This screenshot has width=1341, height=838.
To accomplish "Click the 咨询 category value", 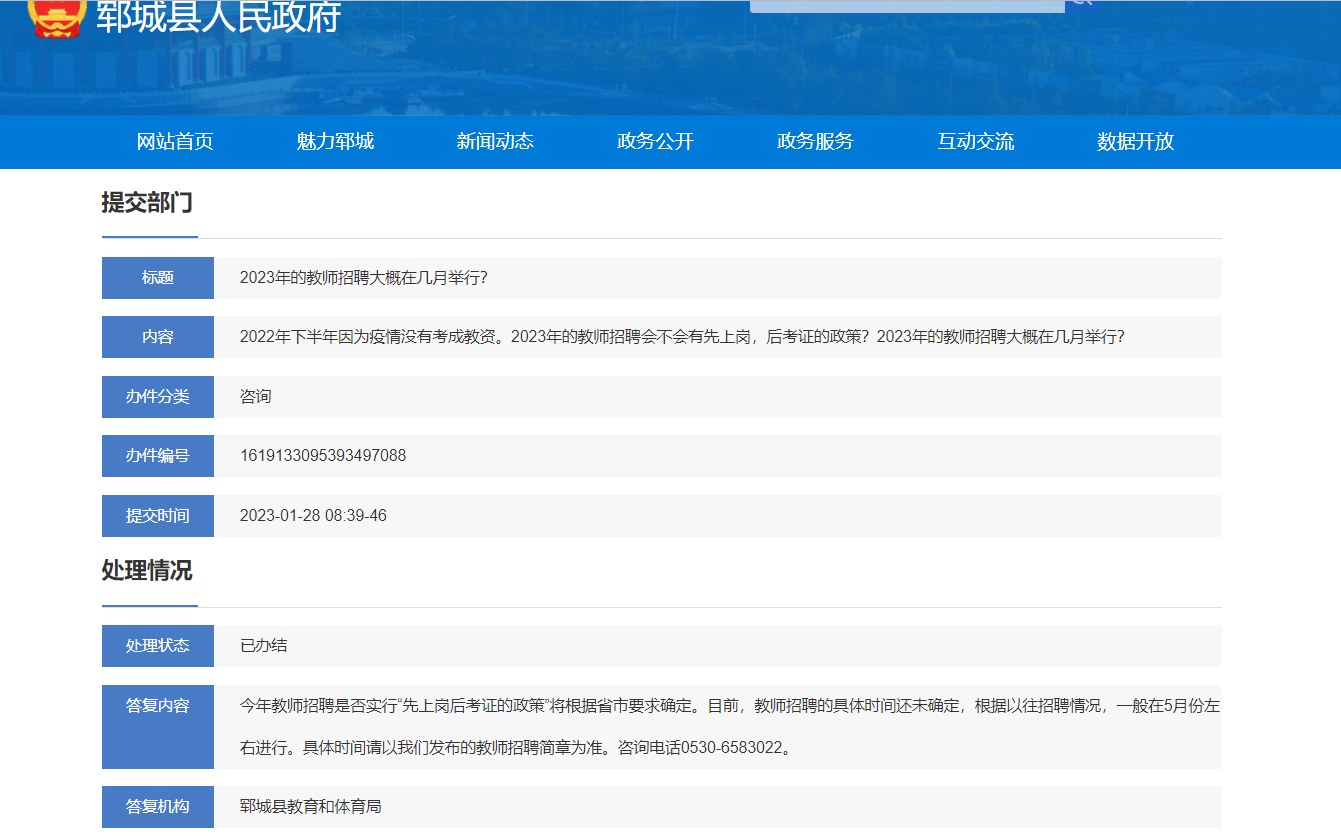I will click(255, 397).
